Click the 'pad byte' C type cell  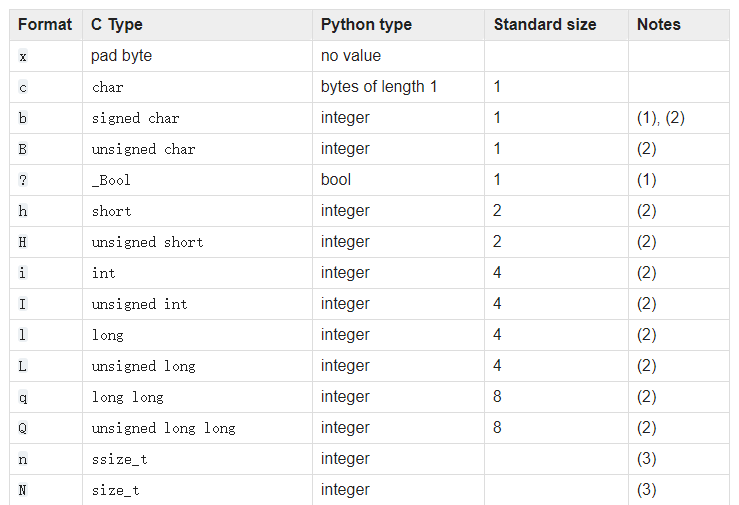tap(121, 56)
